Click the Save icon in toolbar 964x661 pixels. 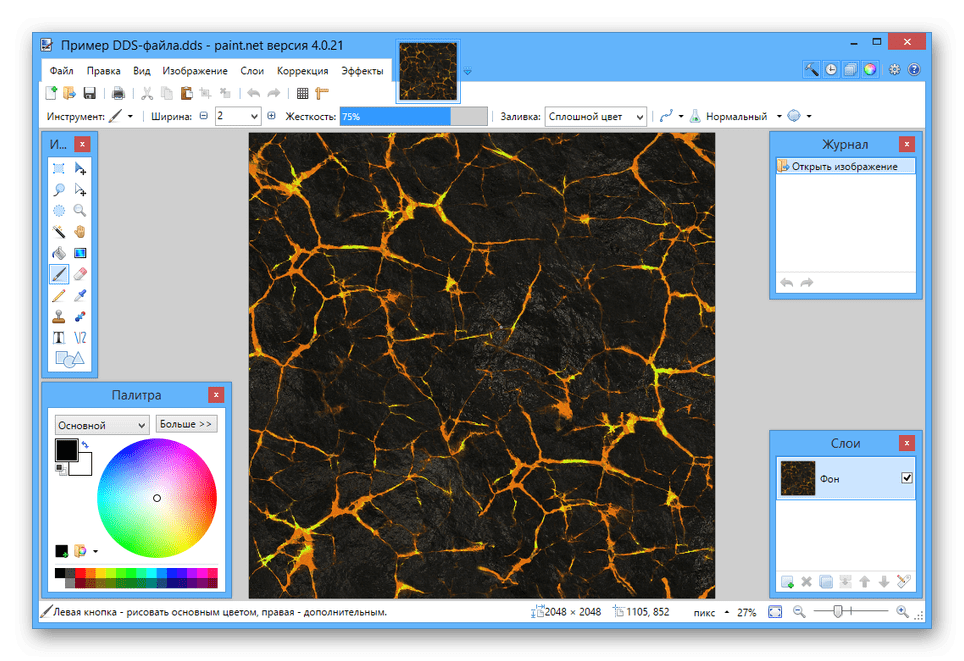(x=90, y=94)
